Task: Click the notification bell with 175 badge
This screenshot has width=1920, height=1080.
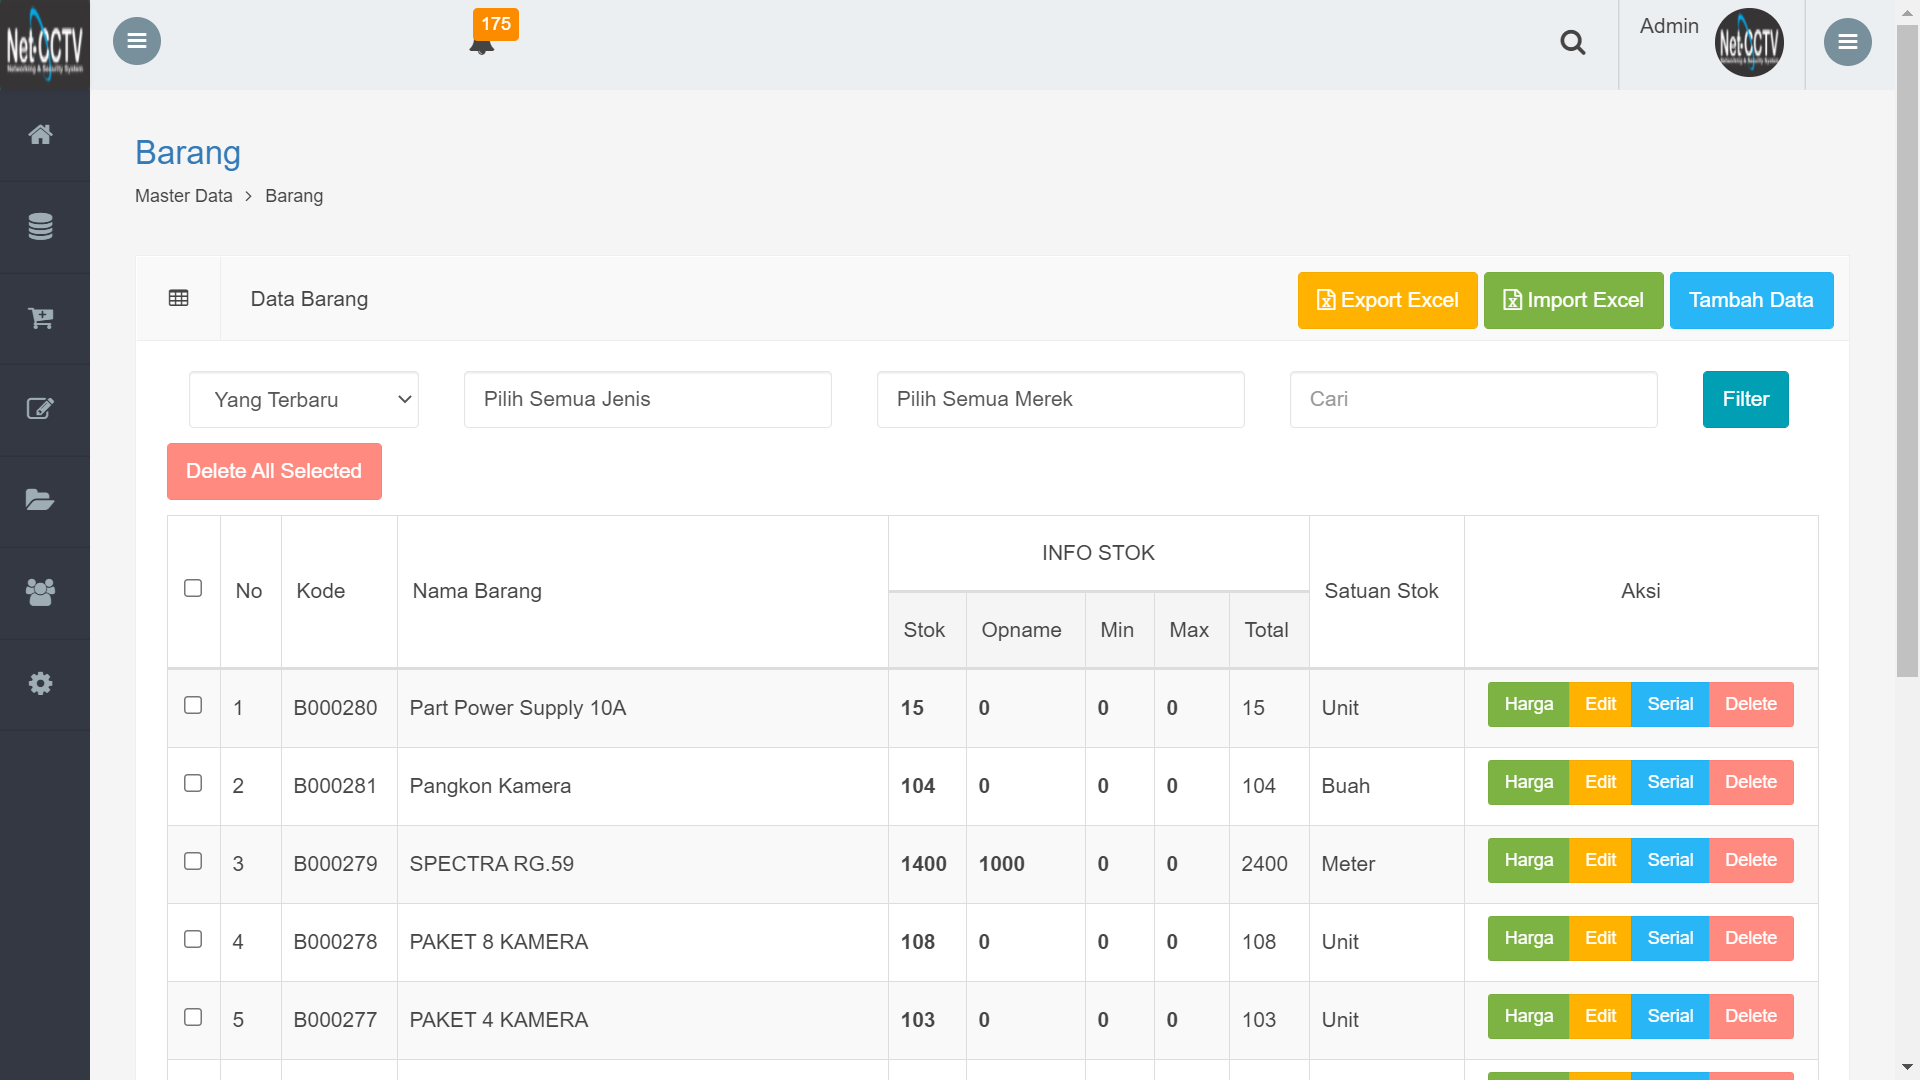Action: pyautogui.click(x=483, y=44)
